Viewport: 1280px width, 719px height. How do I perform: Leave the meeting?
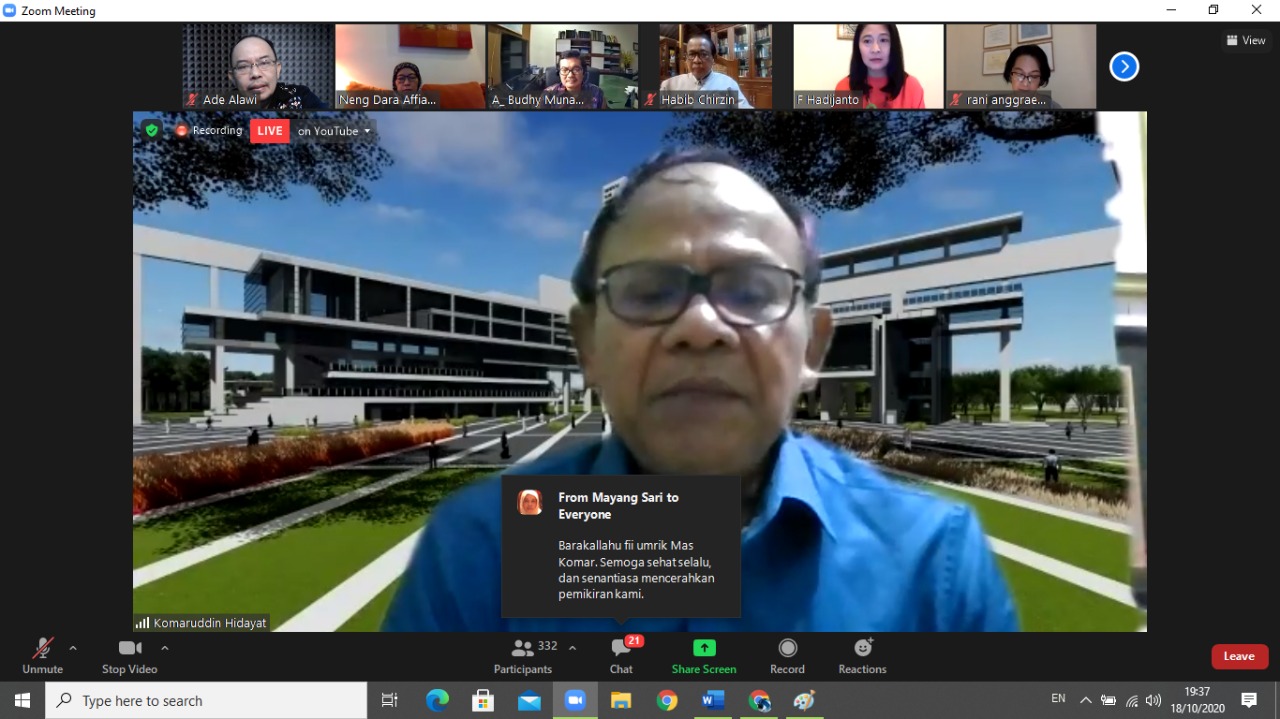[1239, 656]
